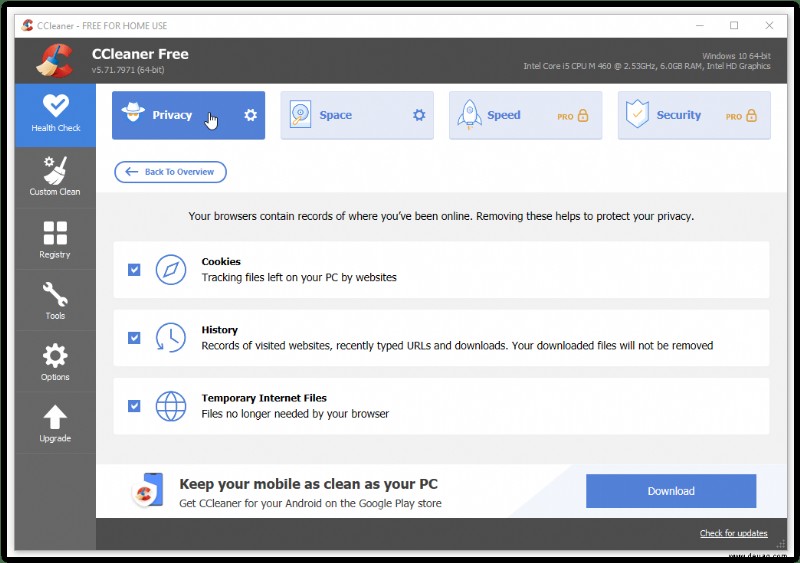Click the CCleaner logo in header

(x=55, y=61)
